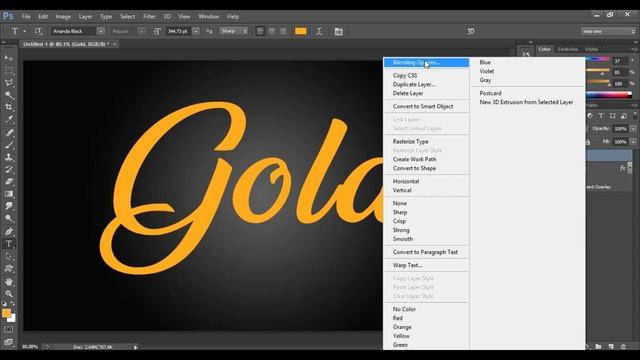This screenshot has width=640, height=360.
Task: Change the screen mode
Action: click(x=9, y=342)
